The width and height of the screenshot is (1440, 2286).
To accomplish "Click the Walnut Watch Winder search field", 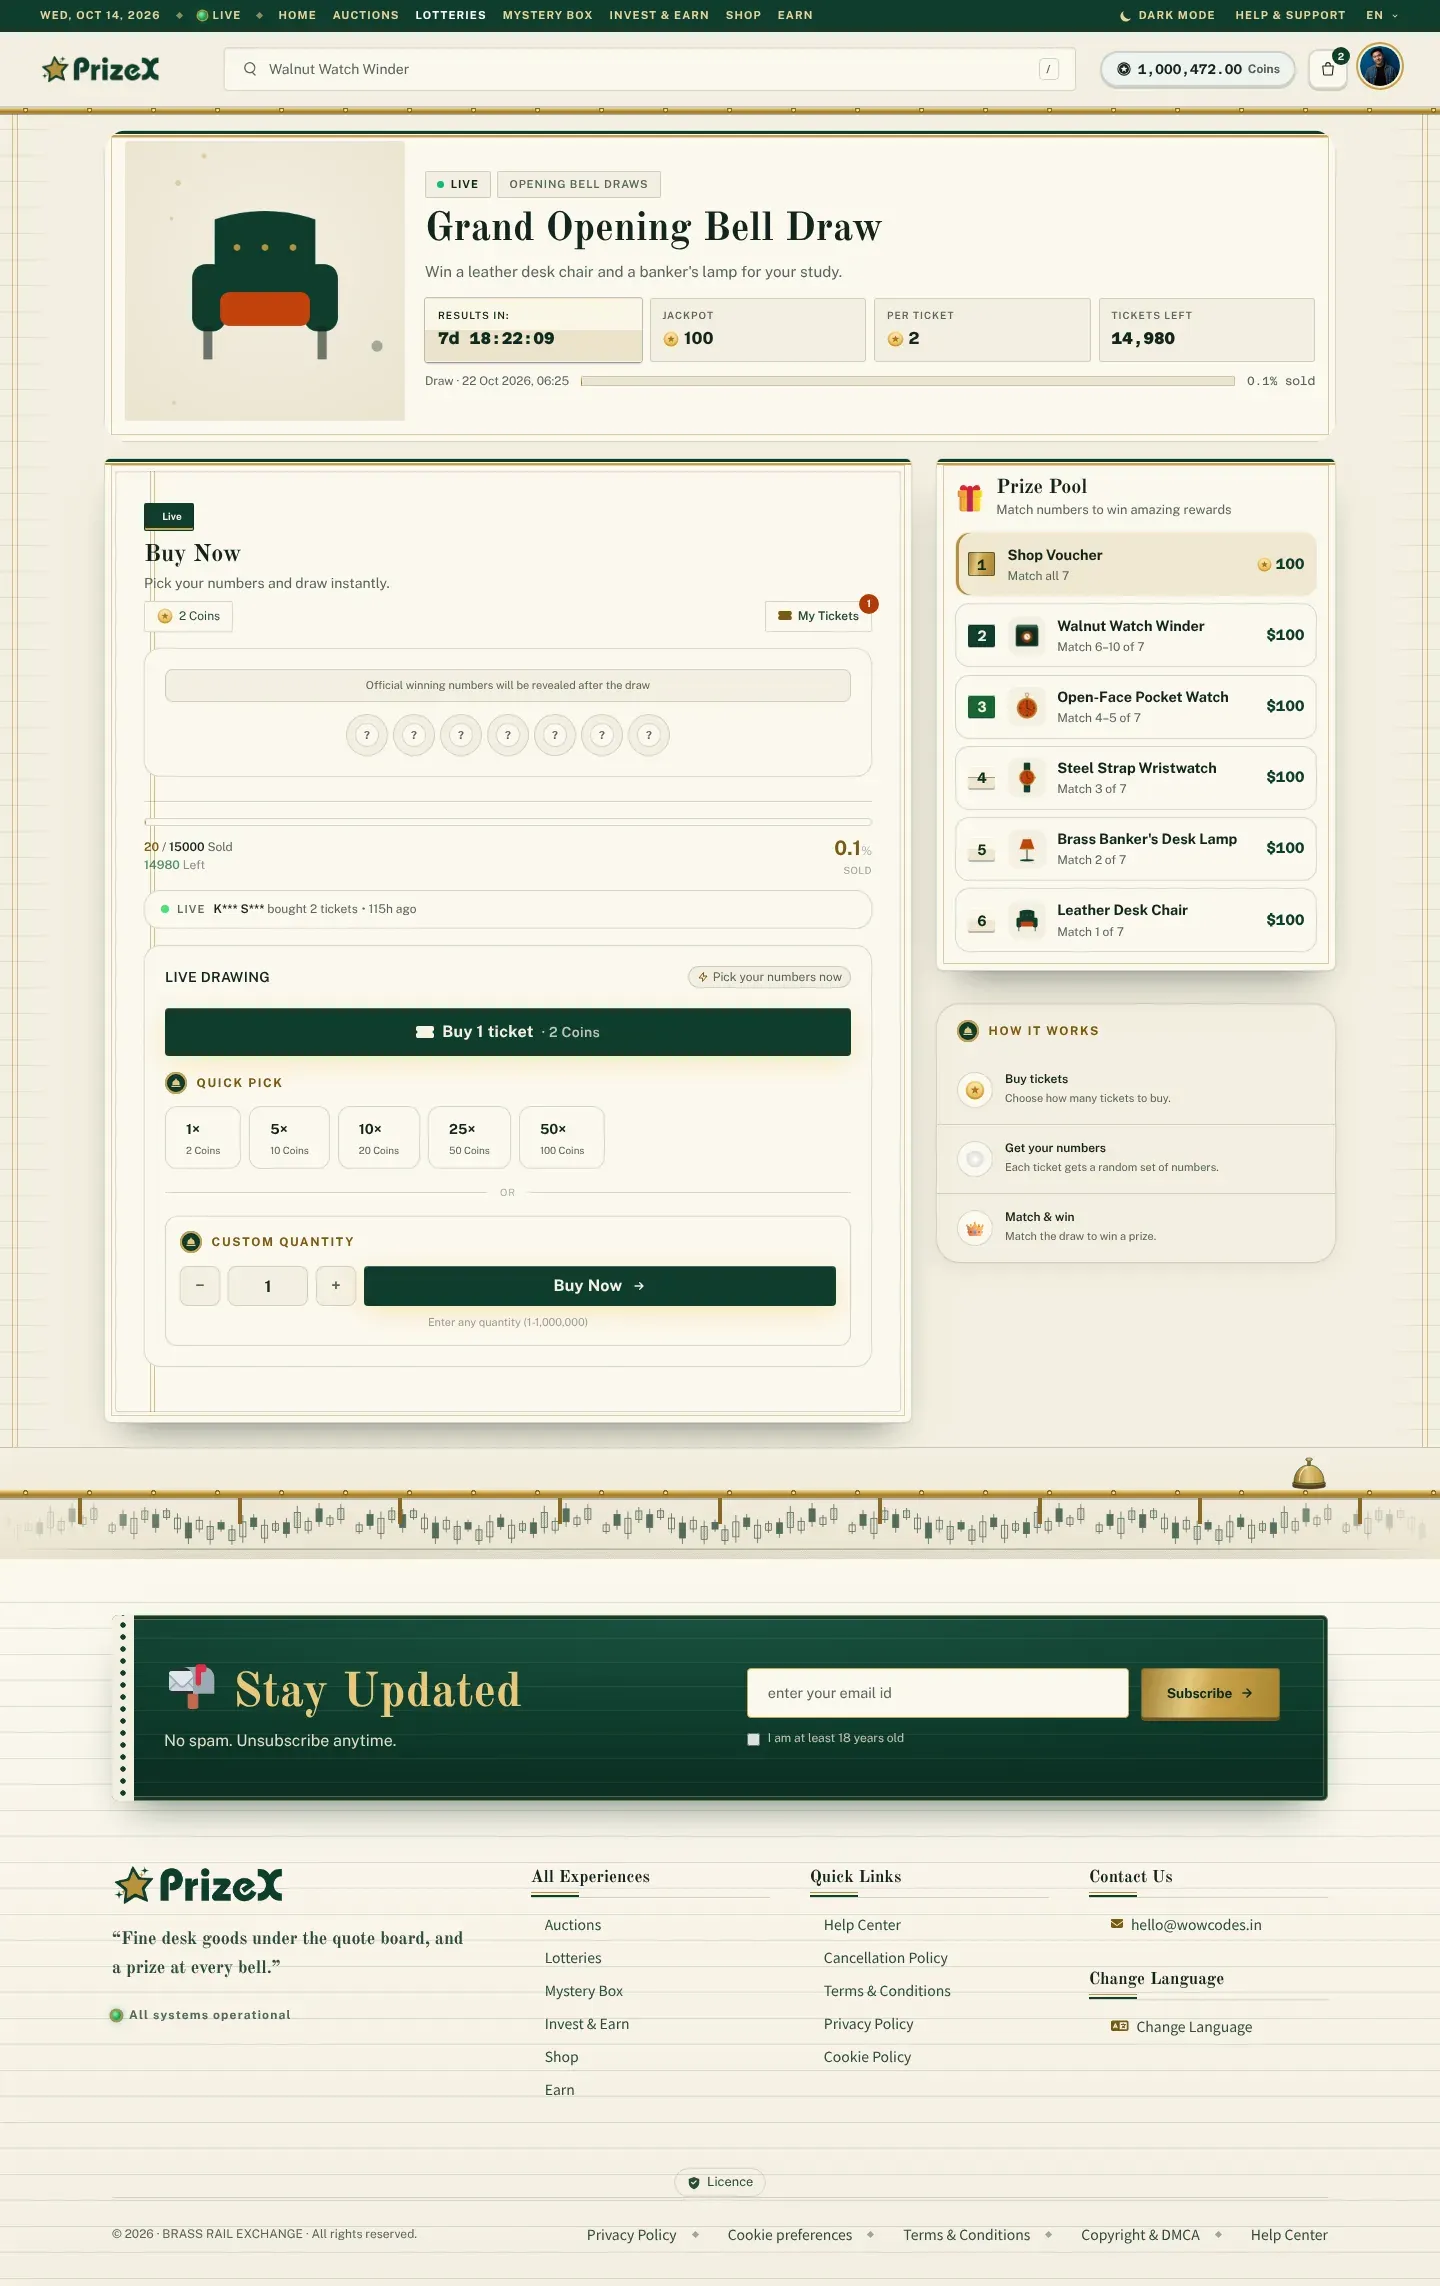I will point(650,69).
